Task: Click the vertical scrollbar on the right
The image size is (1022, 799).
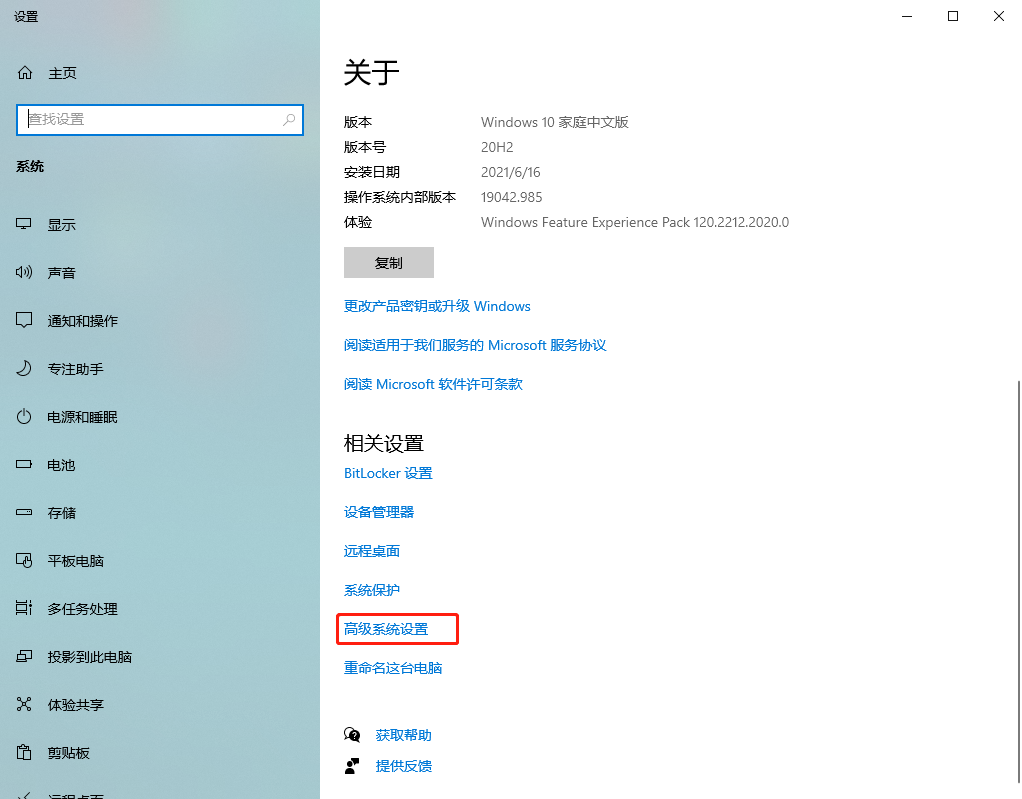Action: (1019, 581)
